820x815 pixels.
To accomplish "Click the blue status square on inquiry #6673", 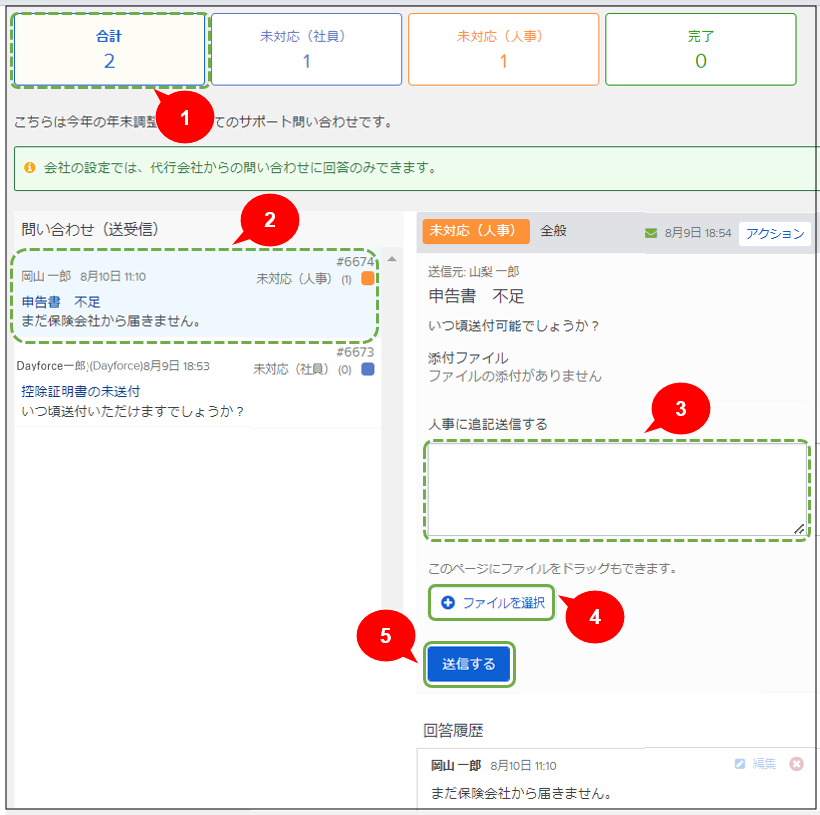I will click(367, 369).
